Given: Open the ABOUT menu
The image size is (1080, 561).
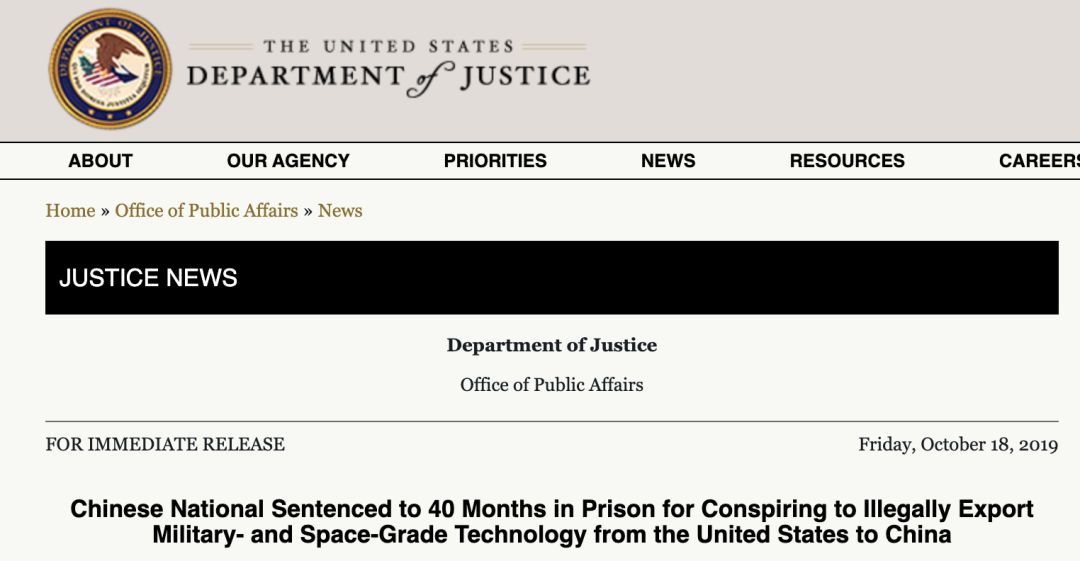Looking at the screenshot, I should tap(101, 161).
